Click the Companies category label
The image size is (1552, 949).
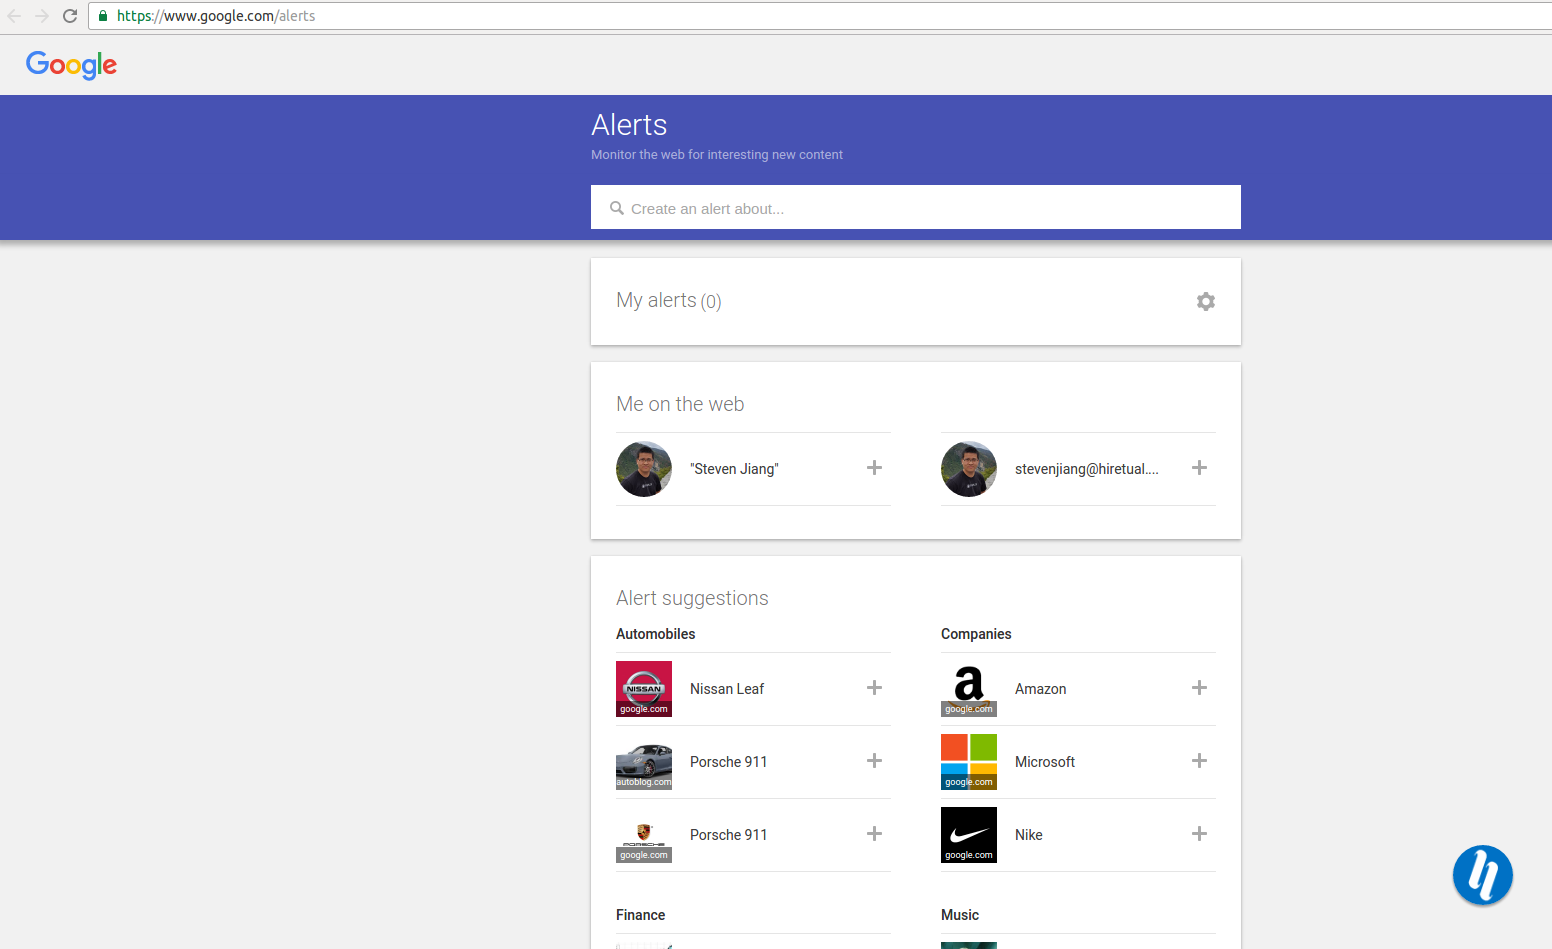point(976,634)
